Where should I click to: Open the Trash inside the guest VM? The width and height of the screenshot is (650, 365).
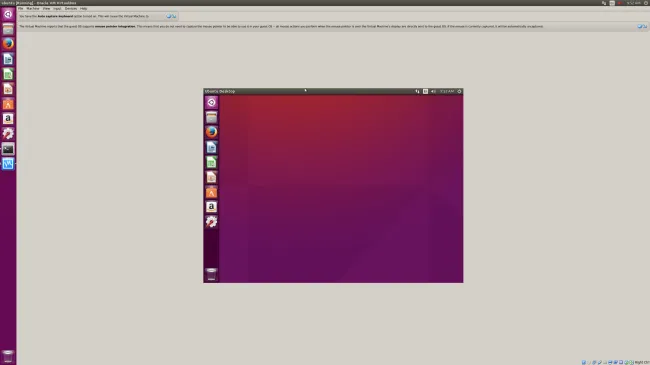coord(211,274)
